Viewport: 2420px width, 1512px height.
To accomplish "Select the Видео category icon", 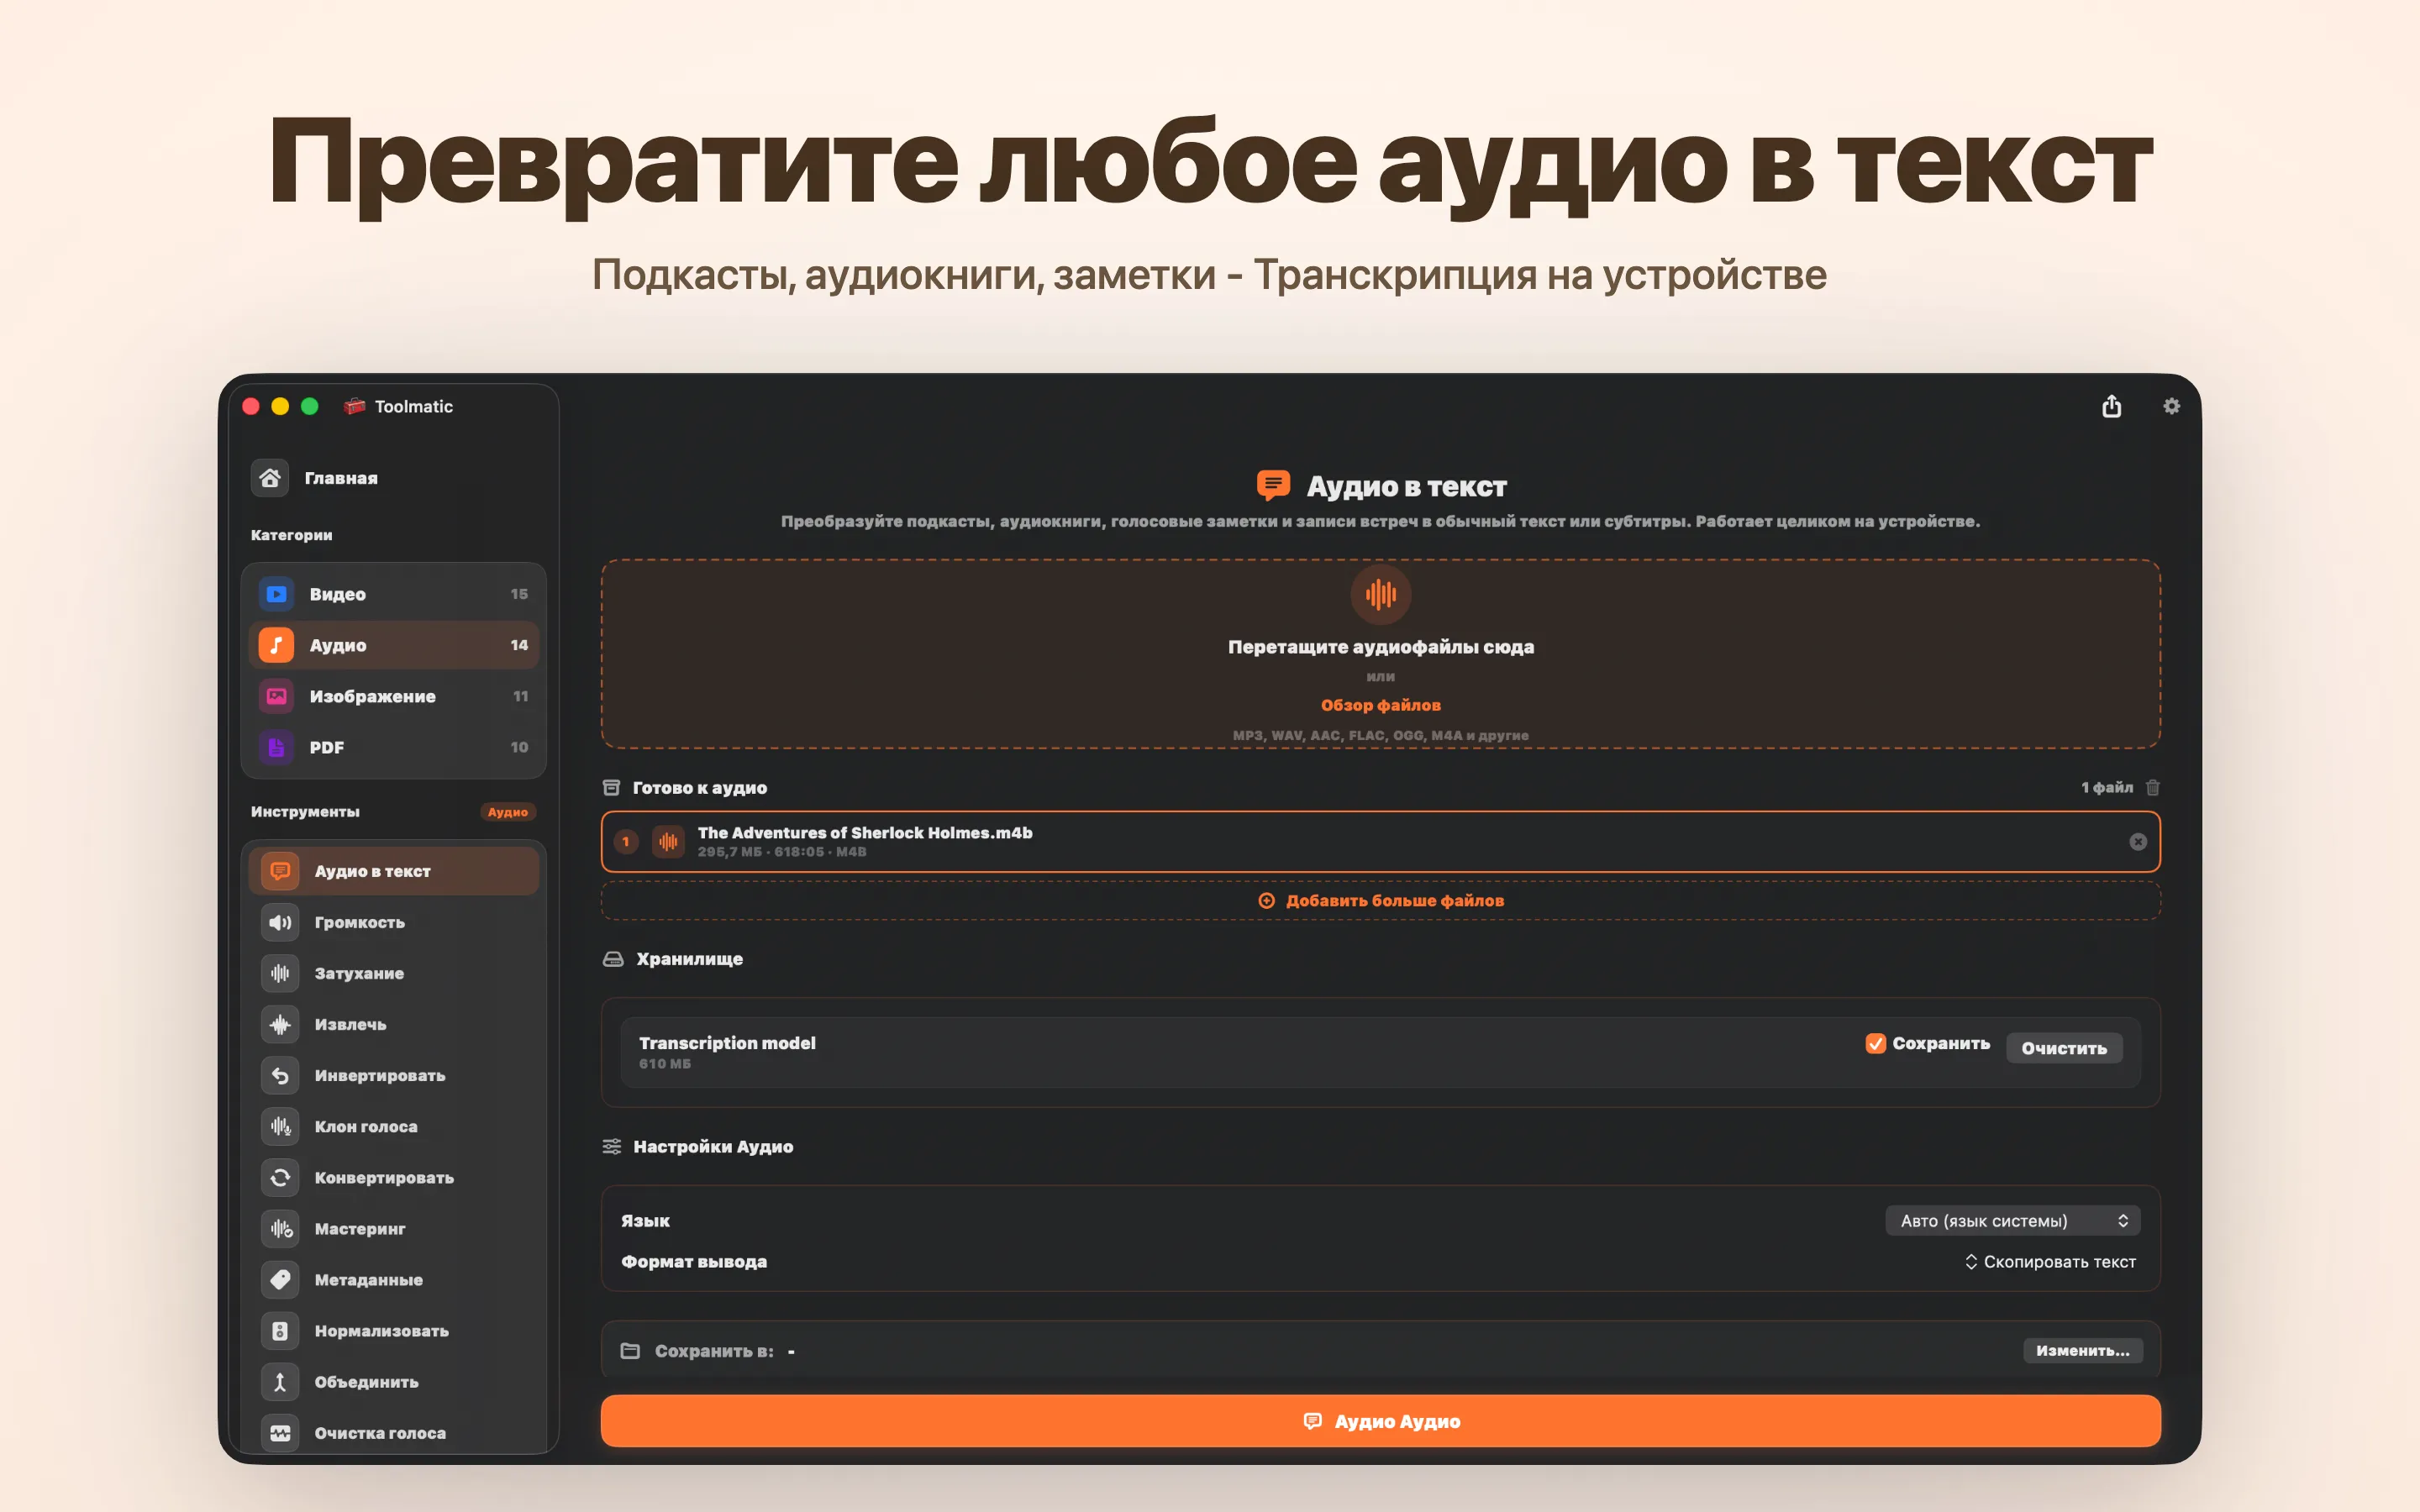I will click(x=277, y=594).
